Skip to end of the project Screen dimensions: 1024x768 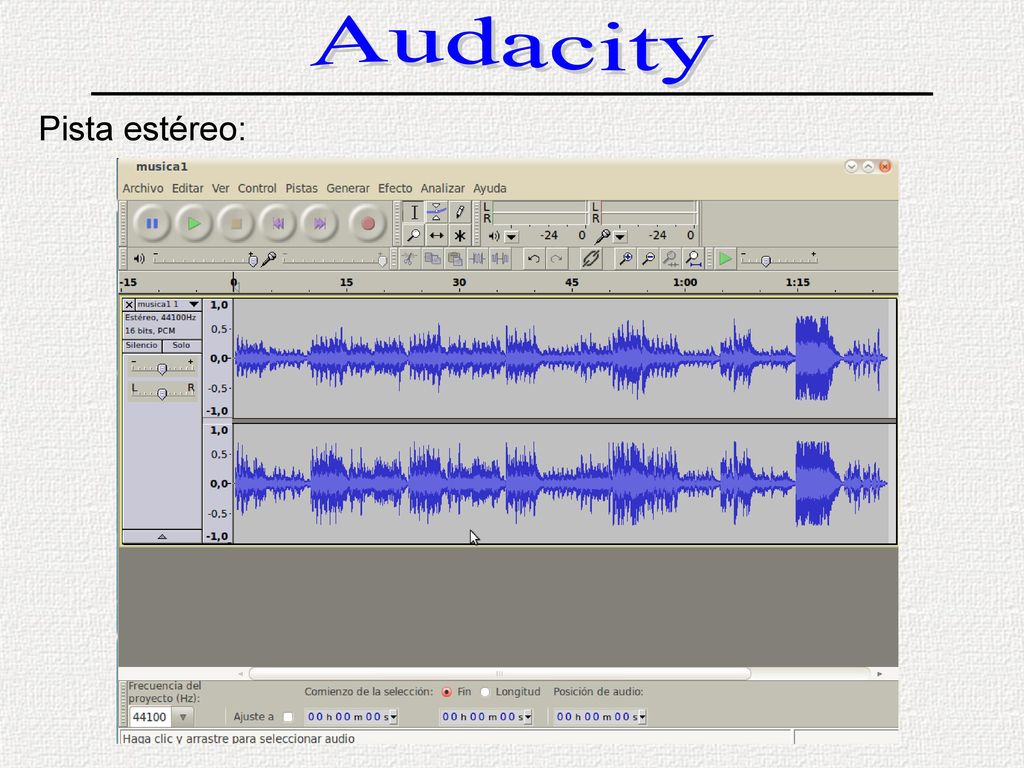point(319,224)
